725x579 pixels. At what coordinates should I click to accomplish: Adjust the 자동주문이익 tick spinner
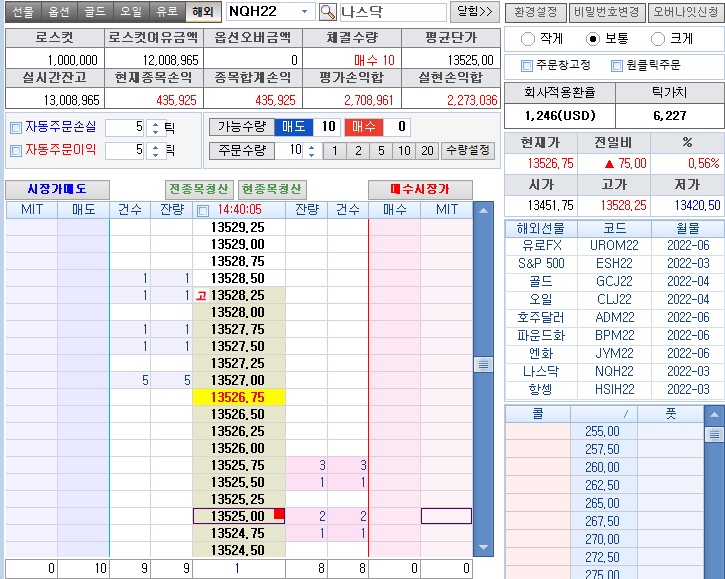(154, 150)
